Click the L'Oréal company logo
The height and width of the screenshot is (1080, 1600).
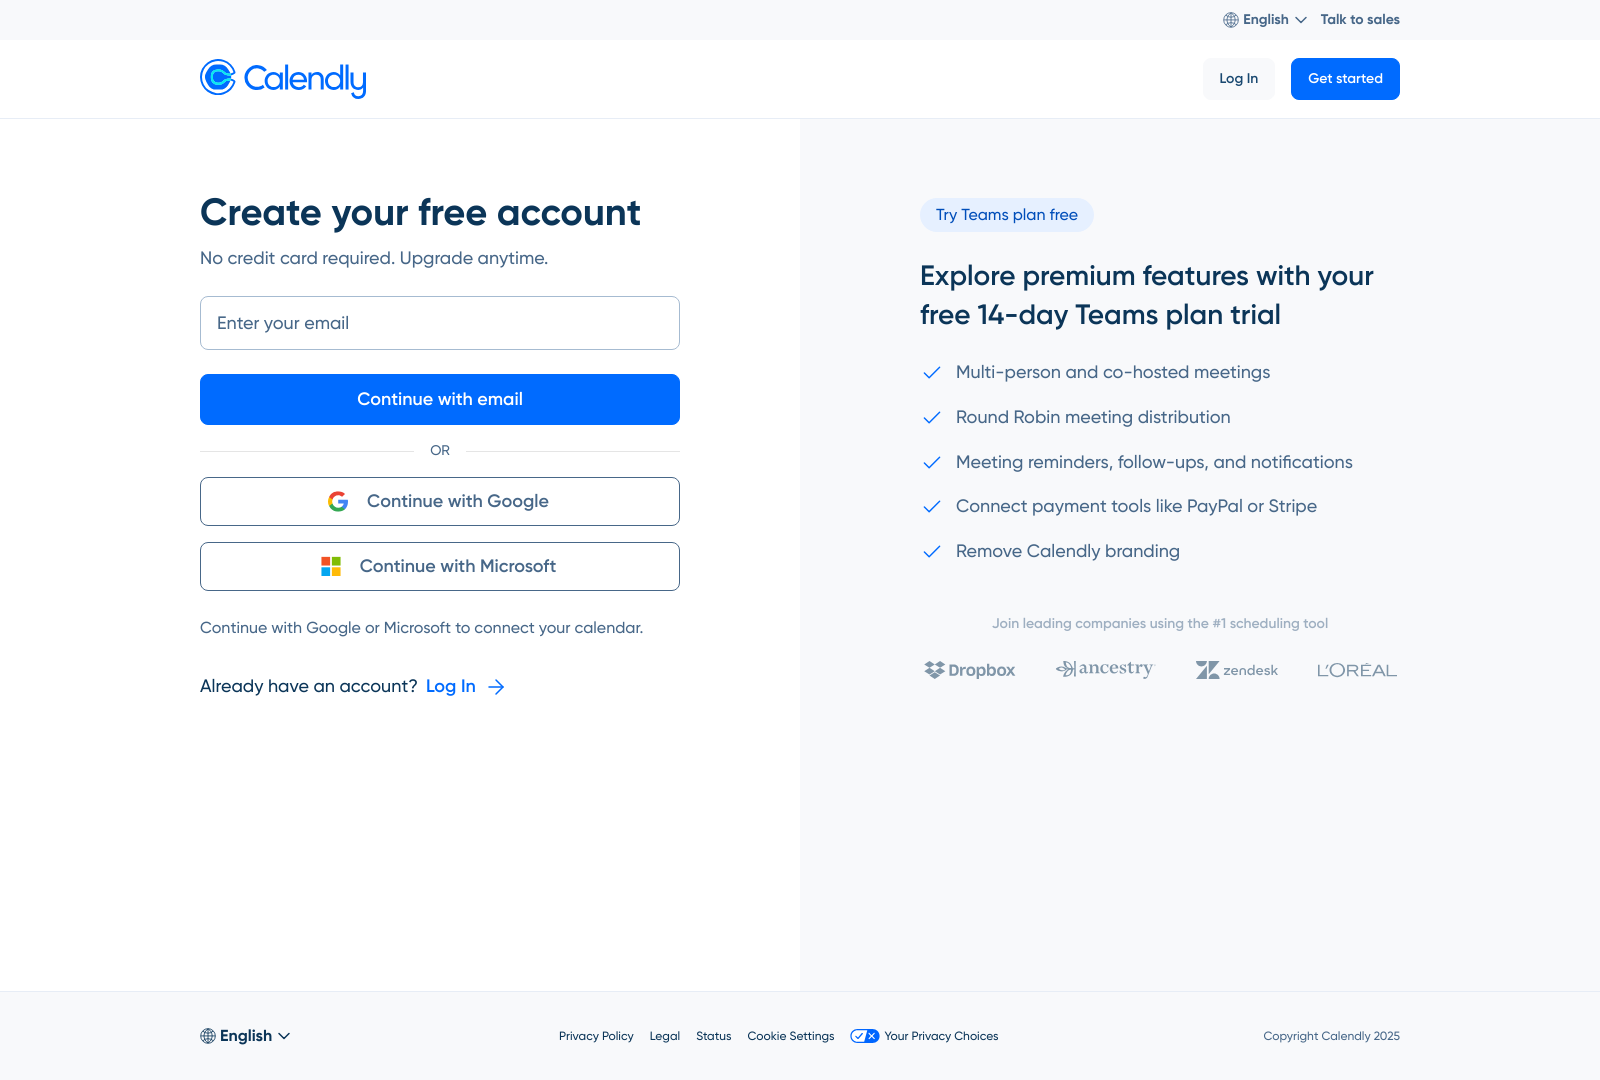tap(1356, 670)
